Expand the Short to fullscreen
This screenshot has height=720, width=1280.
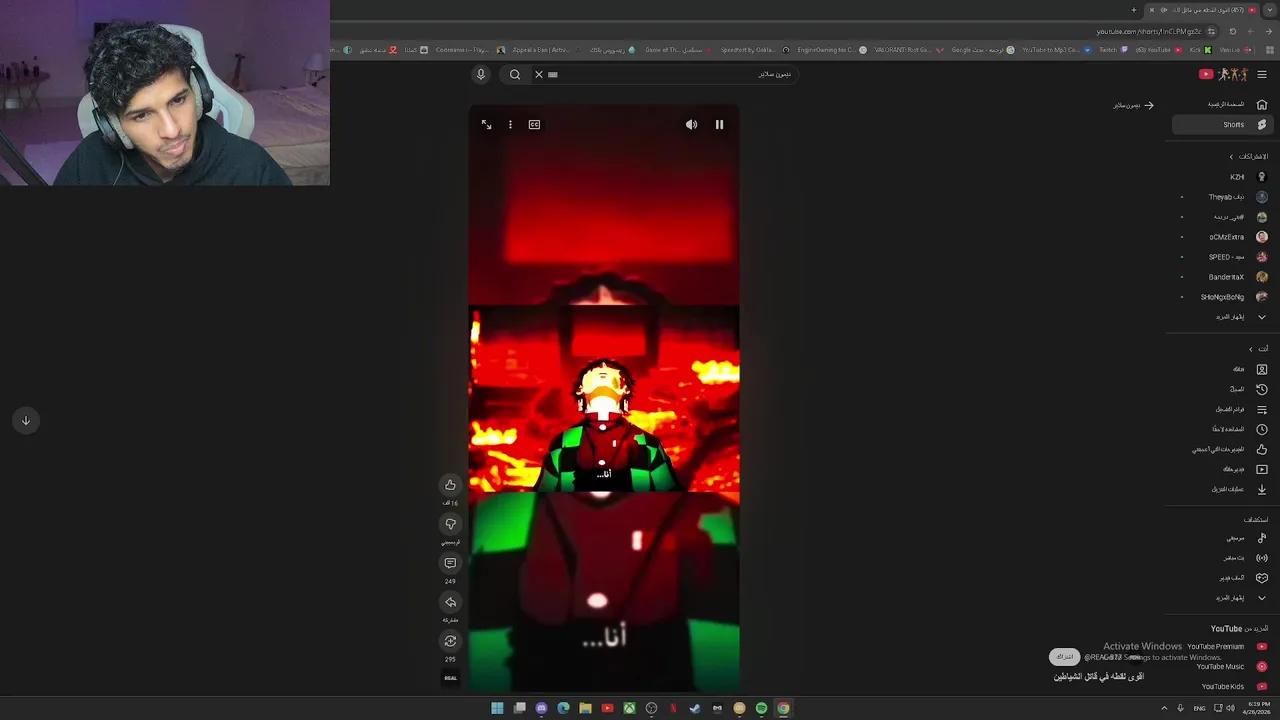[486, 125]
